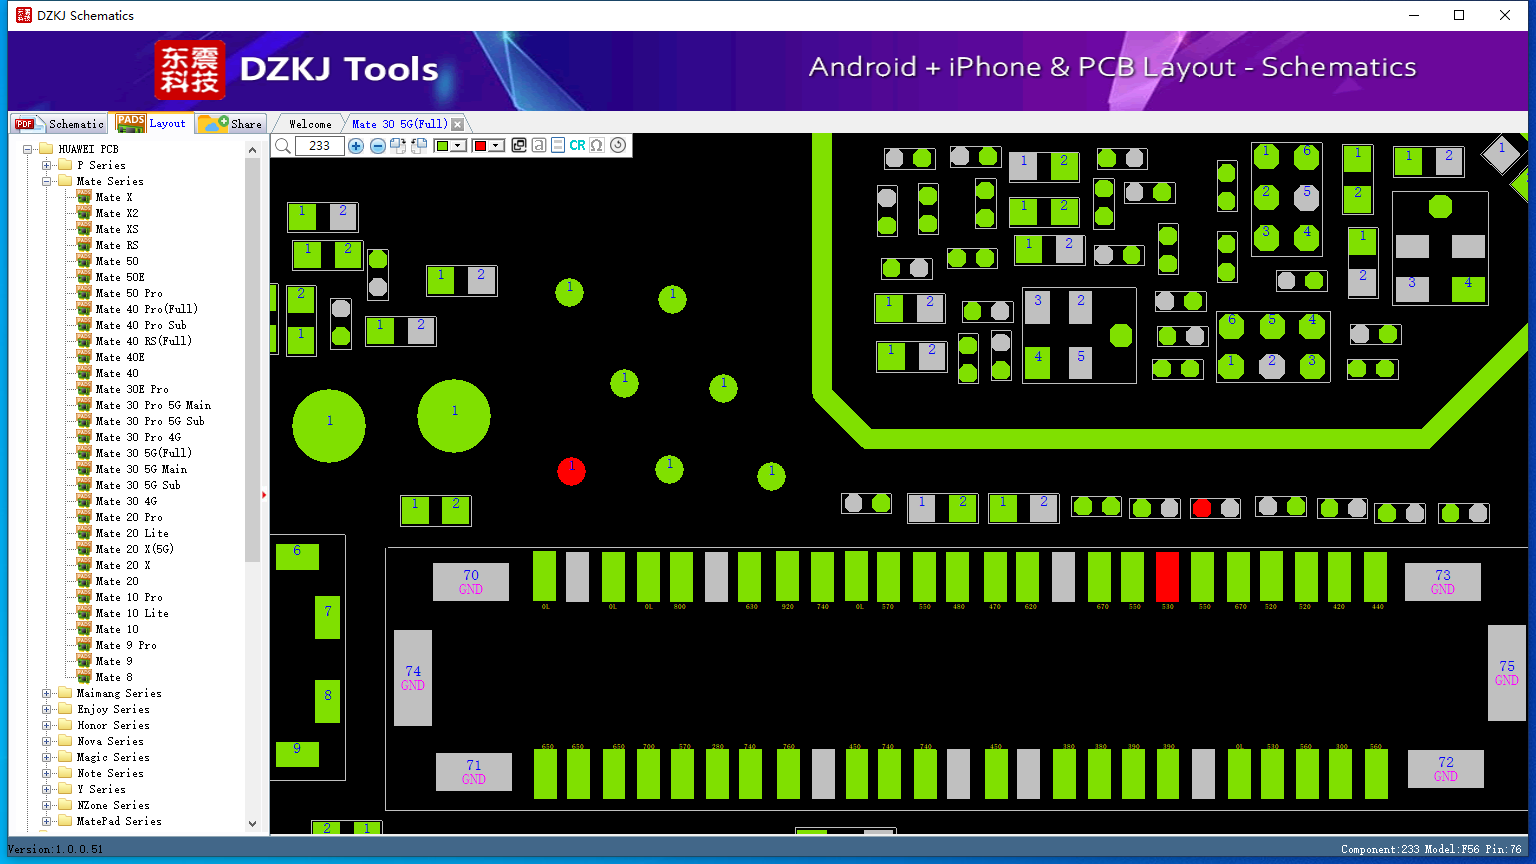Click the Version:1.0.0.51 status text

pyautogui.click(x=55, y=849)
